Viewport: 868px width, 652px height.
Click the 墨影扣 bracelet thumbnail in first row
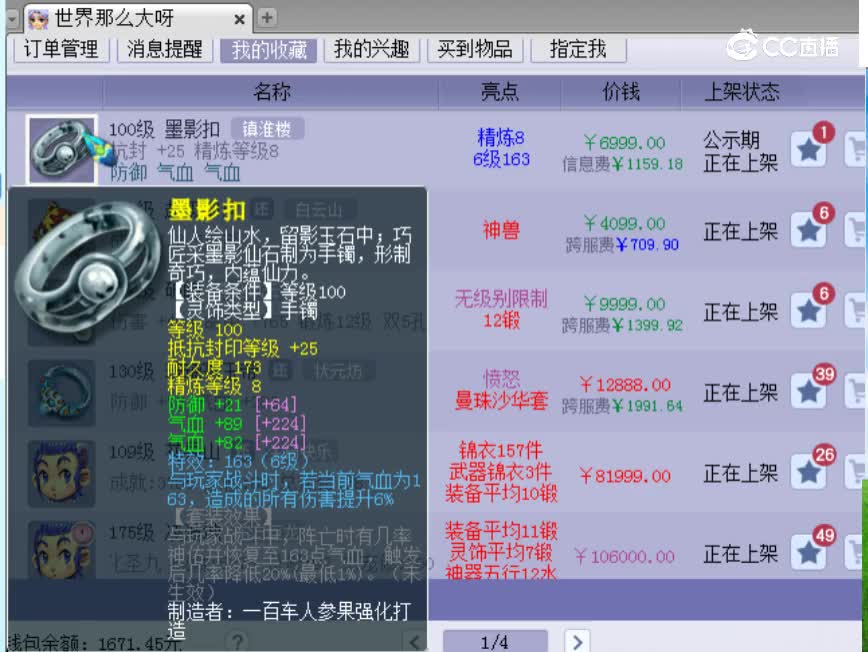tap(61, 149)
